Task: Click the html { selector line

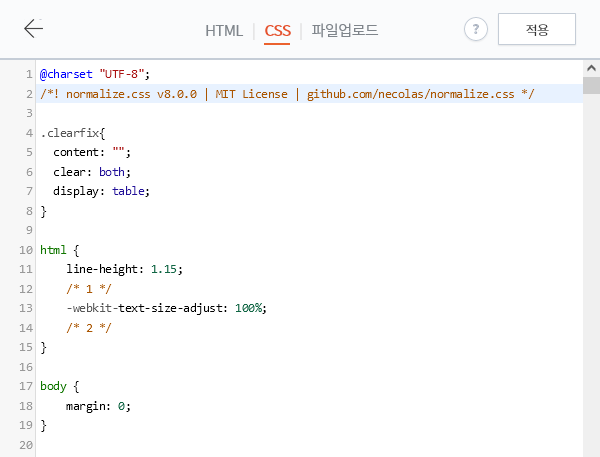Action: tap(60, 250)
